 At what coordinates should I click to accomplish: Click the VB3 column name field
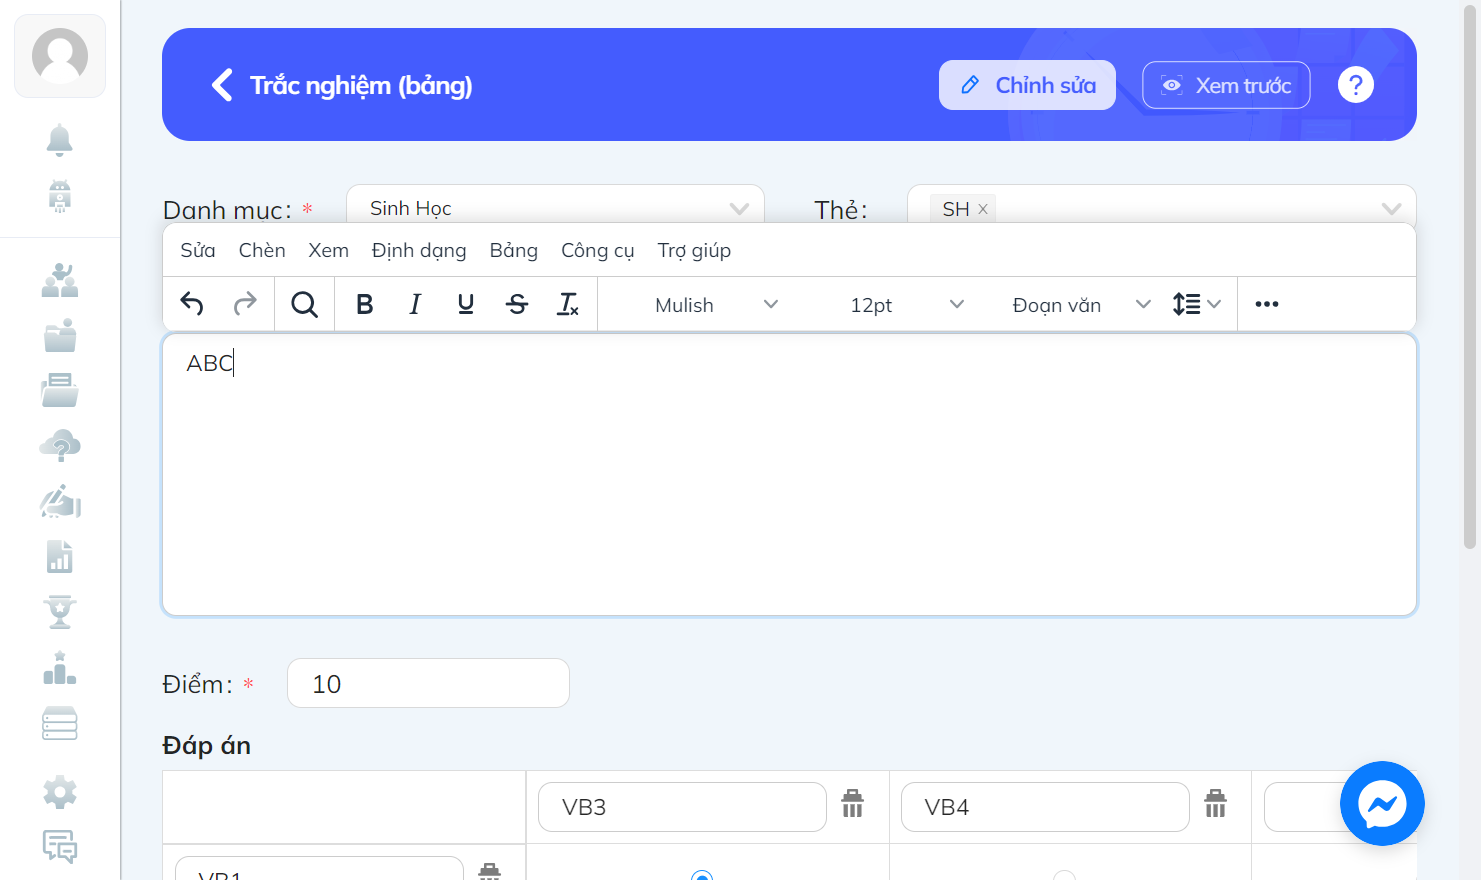(682, 807)
